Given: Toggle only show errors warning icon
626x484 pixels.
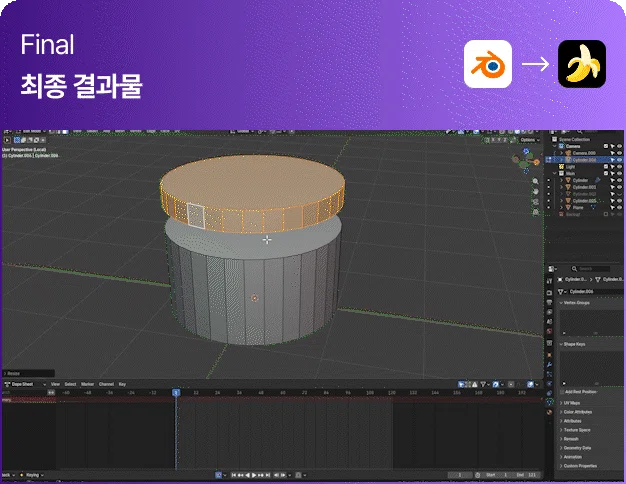Looking at the screenshot, I should [475, 385].
